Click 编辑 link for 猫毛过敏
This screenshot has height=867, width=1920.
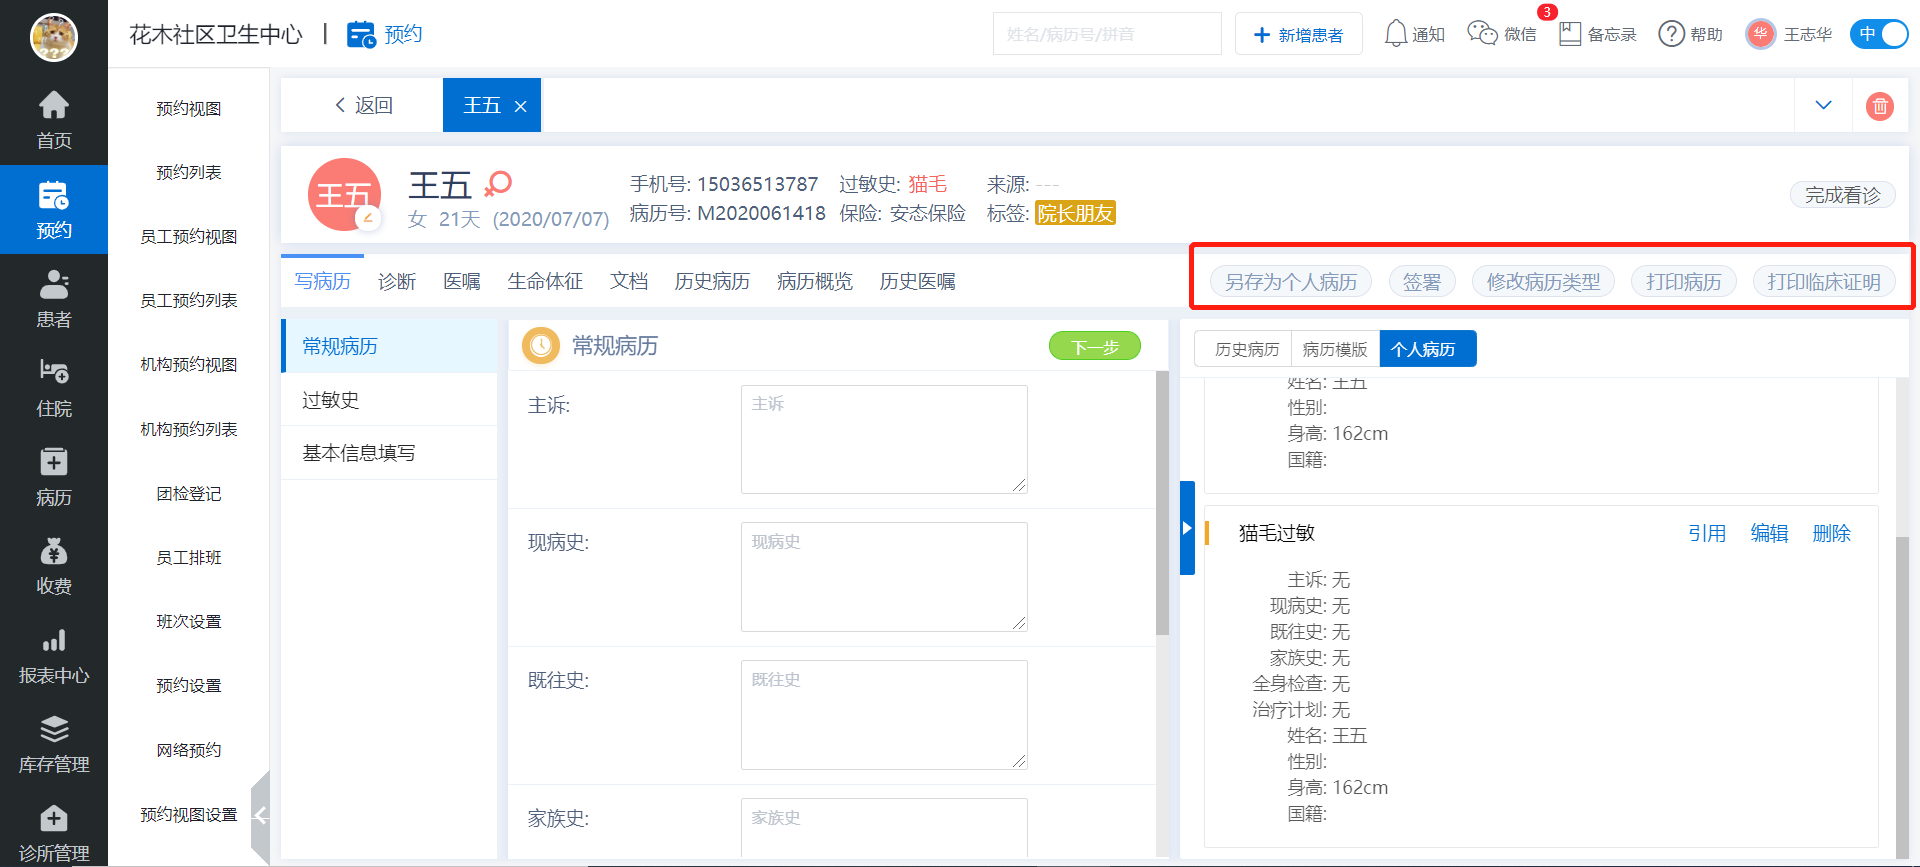click(x=1769, y=533)
